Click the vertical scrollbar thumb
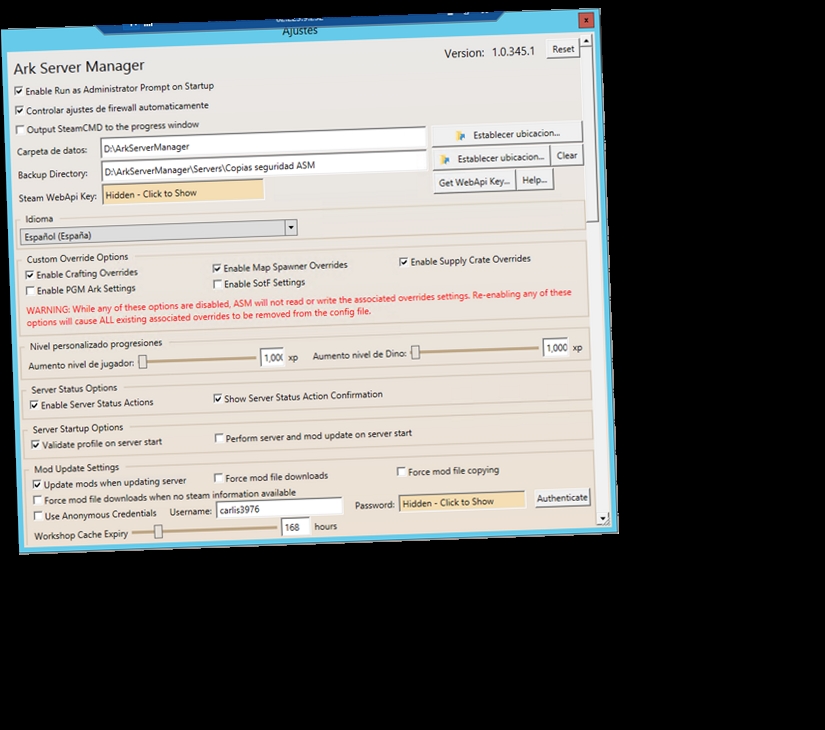This screenshot has width=825, height=730. tap(590, 133)
